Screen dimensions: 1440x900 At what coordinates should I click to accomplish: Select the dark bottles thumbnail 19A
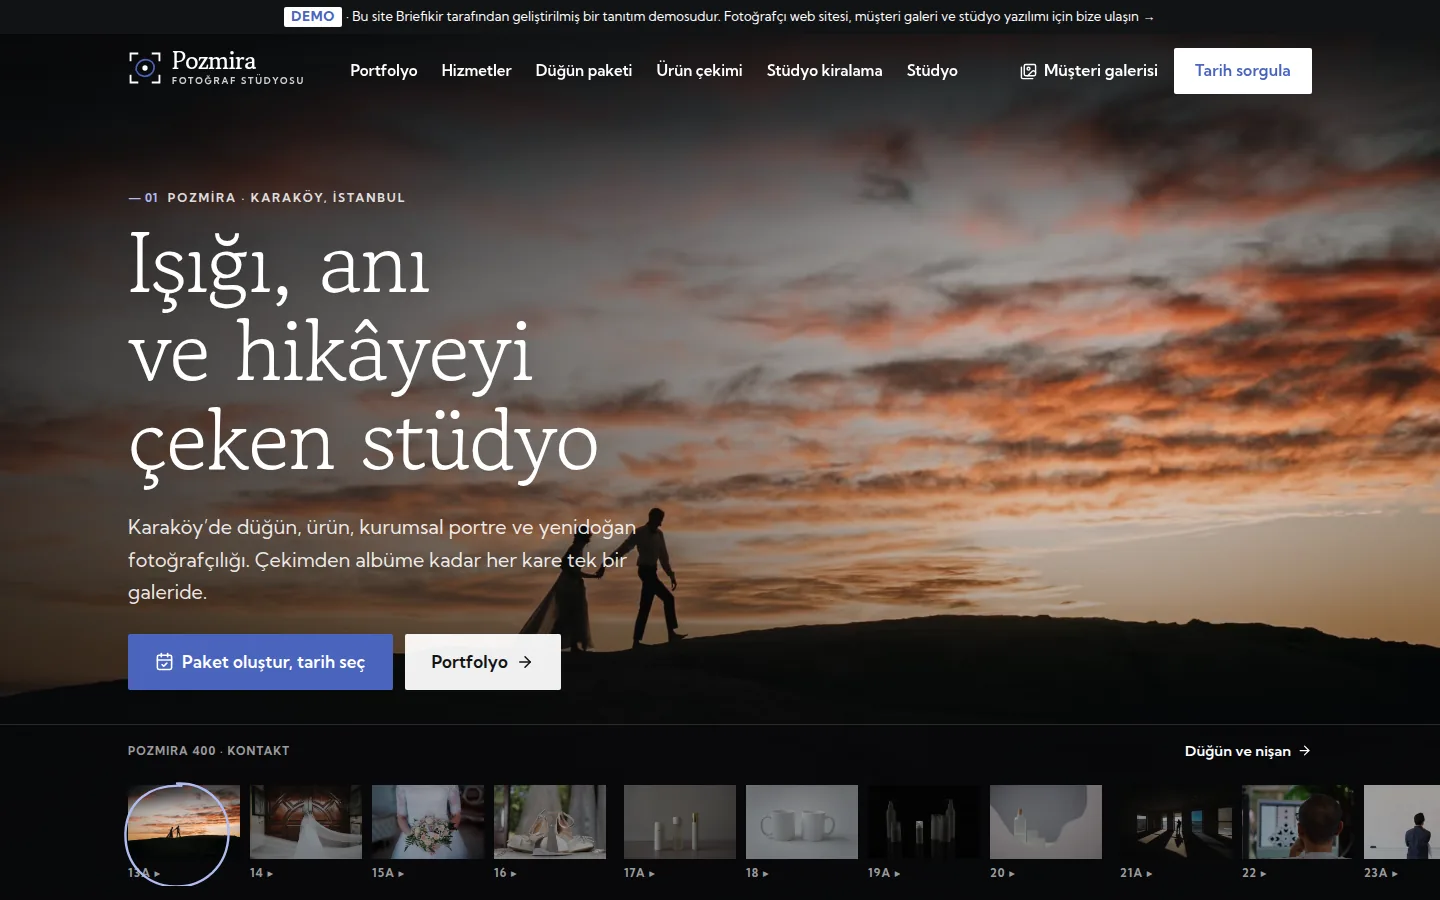(x=924, y=822)
